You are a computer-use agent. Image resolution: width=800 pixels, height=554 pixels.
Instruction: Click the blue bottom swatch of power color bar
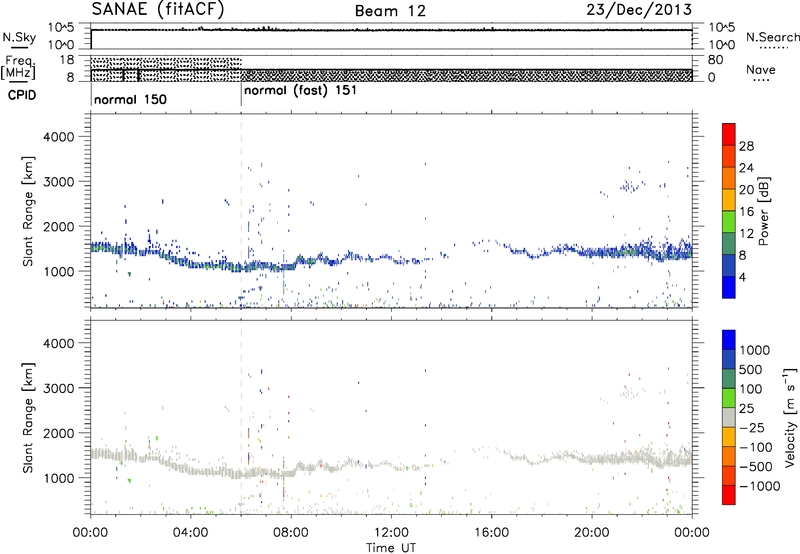pyautogui.click(x=729, y=287)
